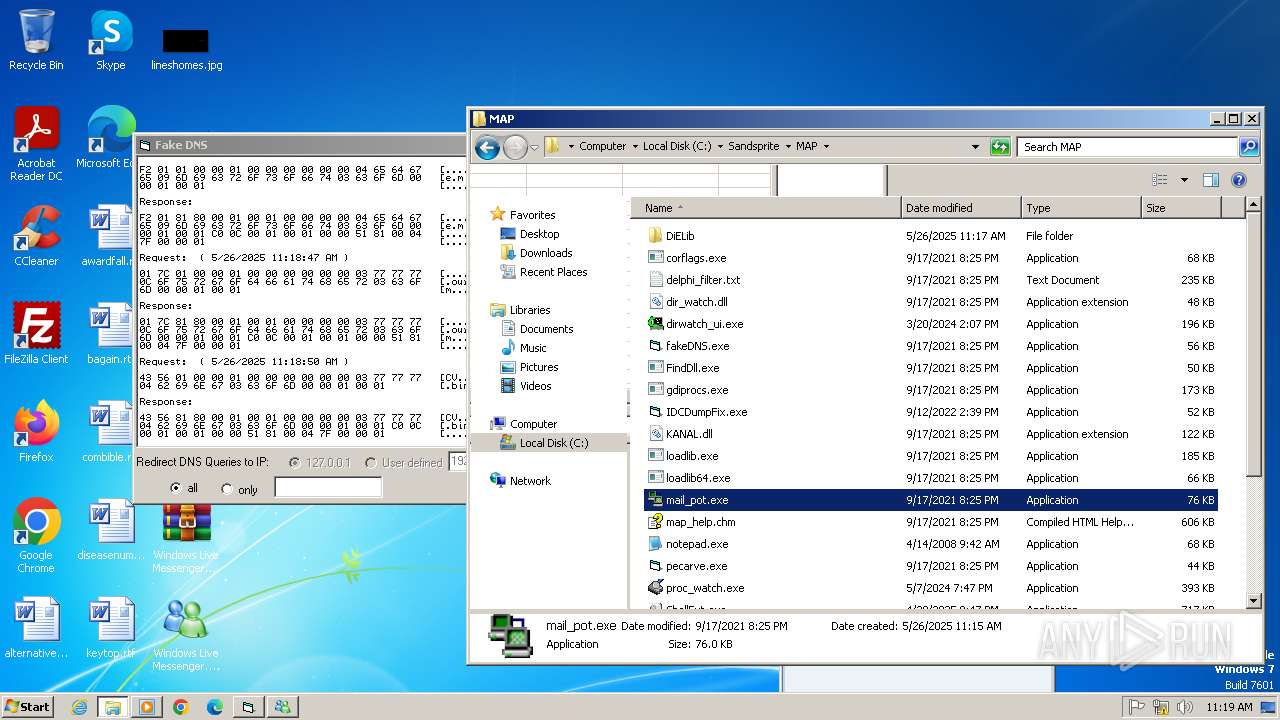Sort files by Date modified column
The image size is (1280, 720).
pyautogui.click(x=961, y=208)
